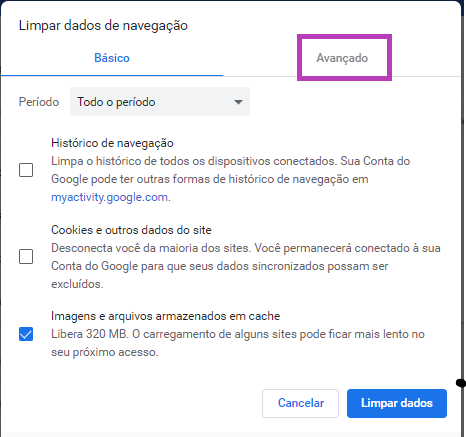This screenshot has width=466, height=437.
Task: Open the myactivity.google.com link
Action: tap(109, 197)
